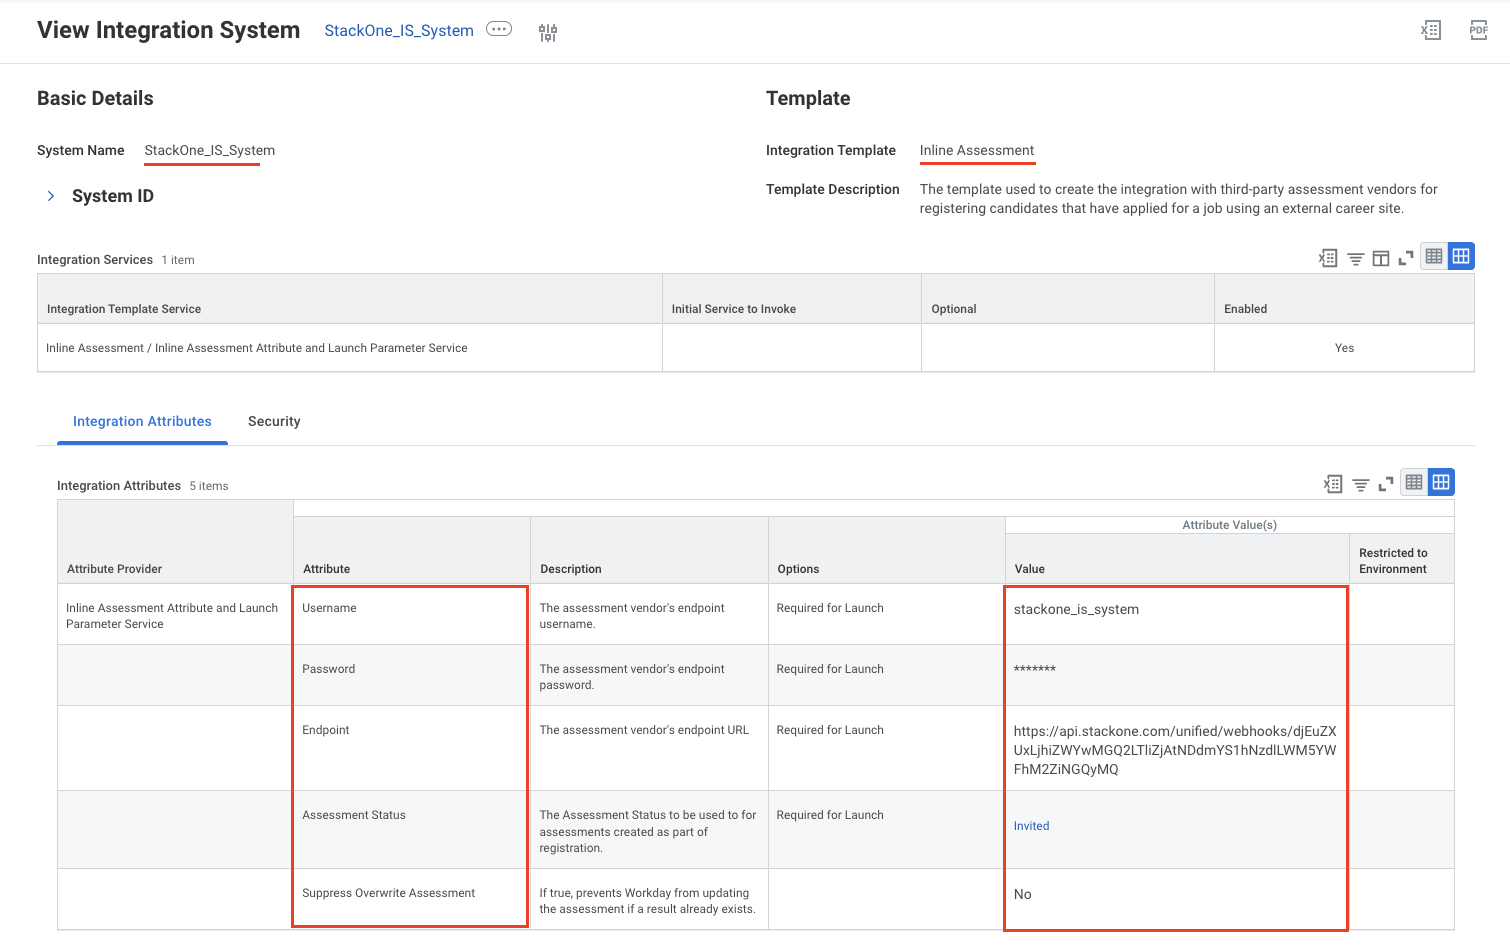Open related actions ellipsis next to StackOne_IS_System
The width and height of the screenshot is (1510, 949).
tap(499, 29)
